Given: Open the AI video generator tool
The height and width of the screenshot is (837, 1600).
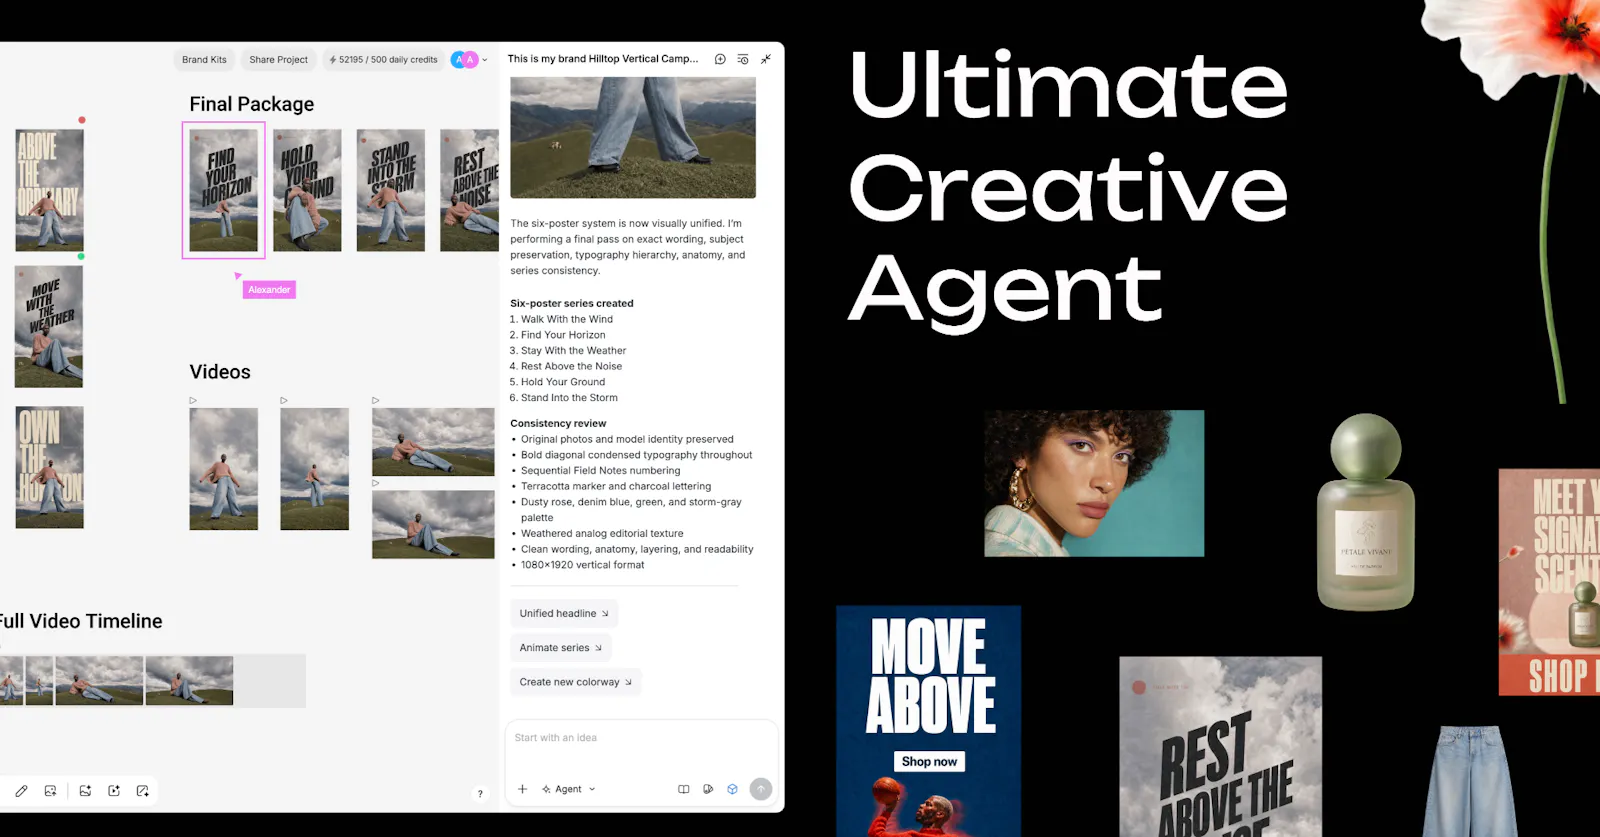Looking at the screenshot, I should coord(114,791).
